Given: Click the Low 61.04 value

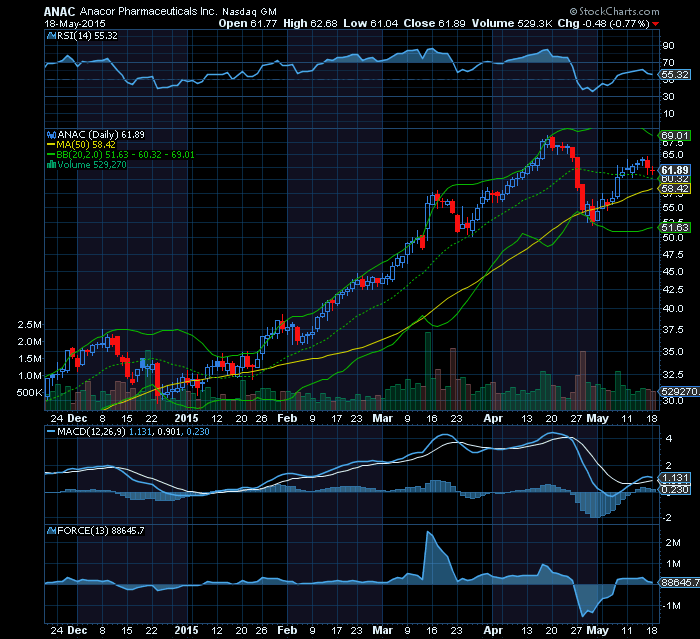Looking at the screenshot, I should tap(371, 23).
